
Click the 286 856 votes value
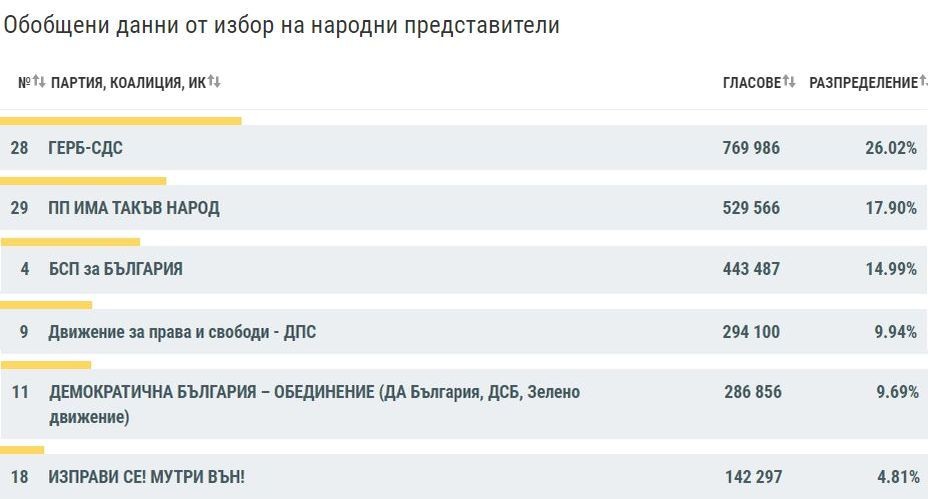pyautogui.click(x=752, y=392)
